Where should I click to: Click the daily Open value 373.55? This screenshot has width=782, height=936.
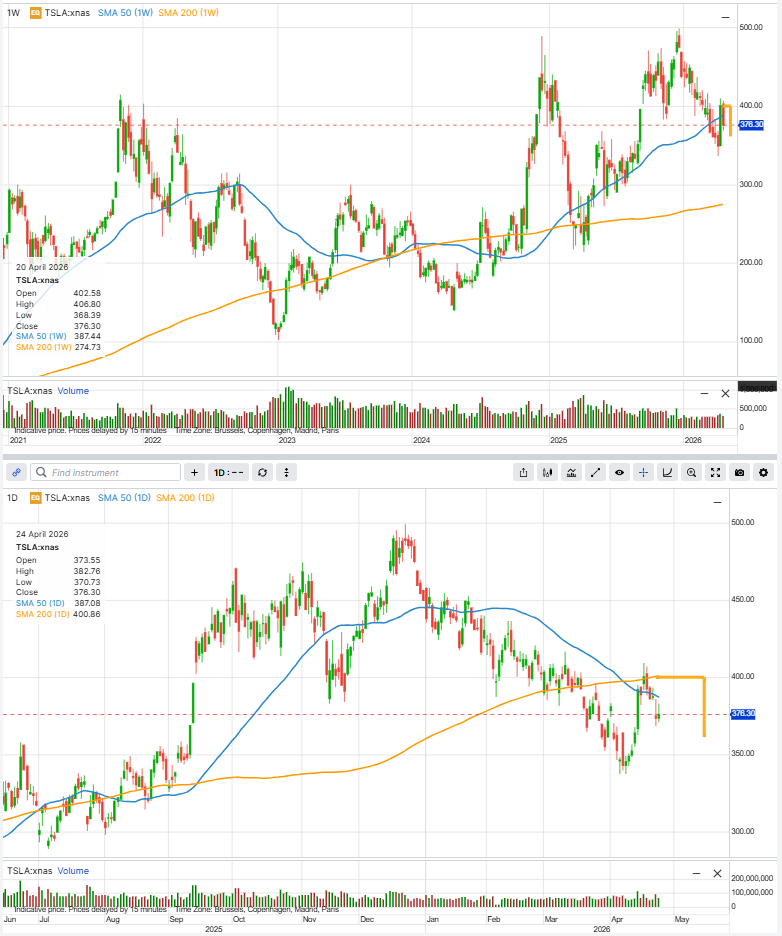click(x=87, y=560)
